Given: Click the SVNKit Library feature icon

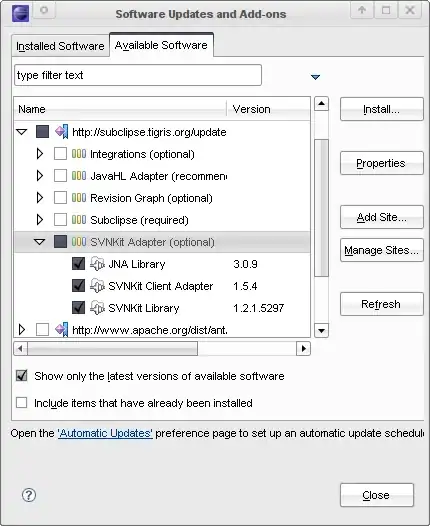Looking at the screenshot, I should pyautogui.click(x=97, y=308).
